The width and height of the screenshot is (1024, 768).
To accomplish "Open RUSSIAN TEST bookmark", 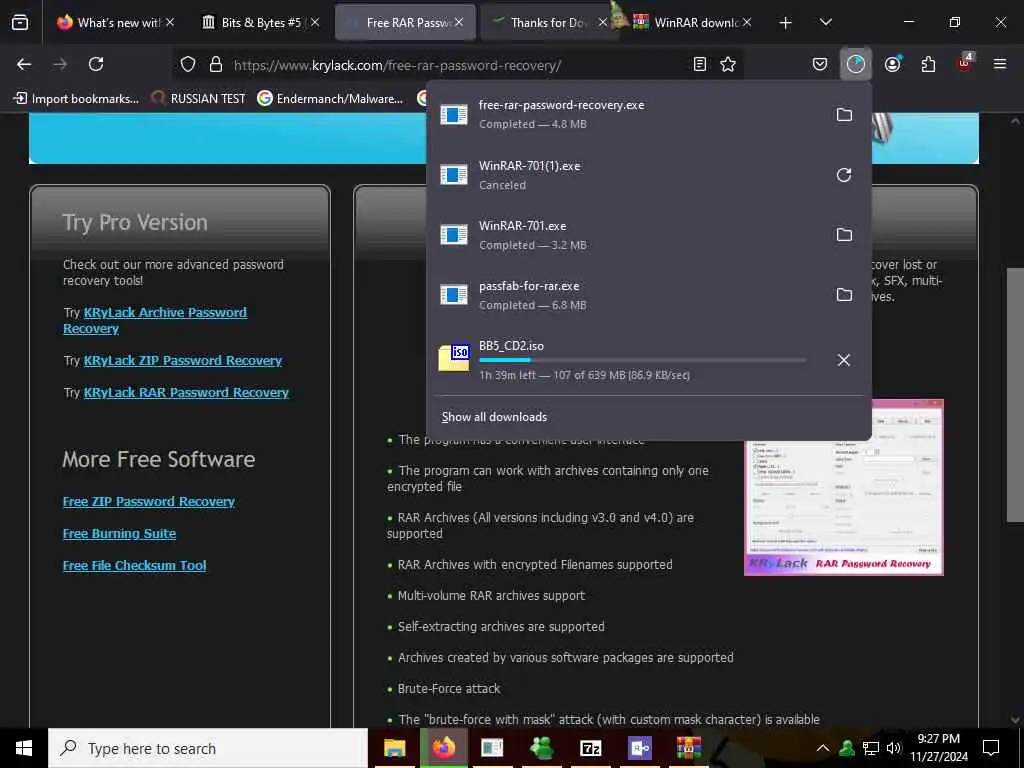I will [x=198, y=99].
